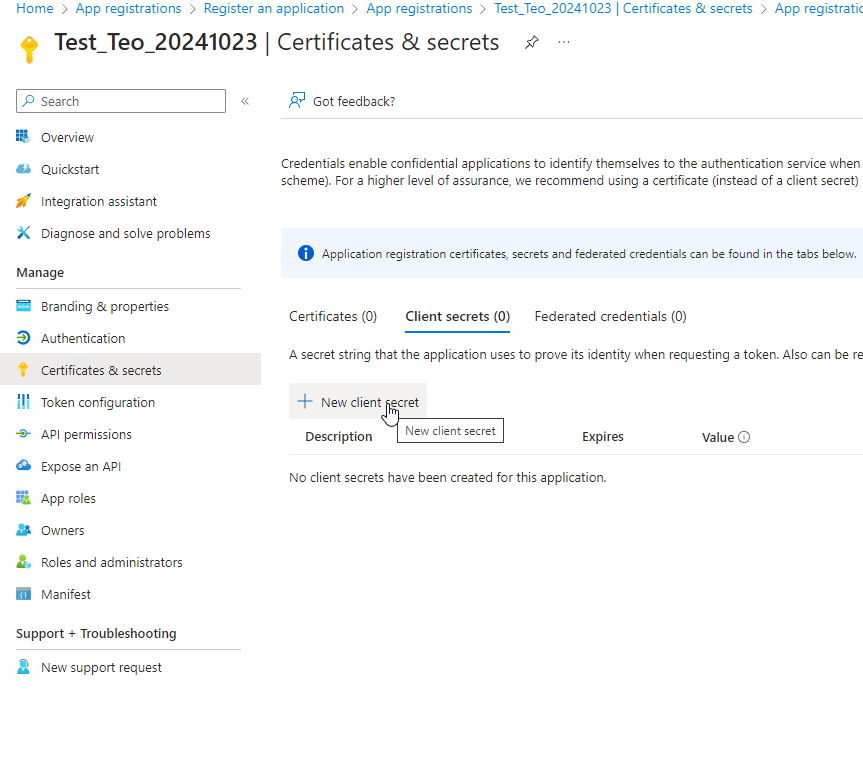
Task: Click the Manage section heading
Action: (40, 272)
